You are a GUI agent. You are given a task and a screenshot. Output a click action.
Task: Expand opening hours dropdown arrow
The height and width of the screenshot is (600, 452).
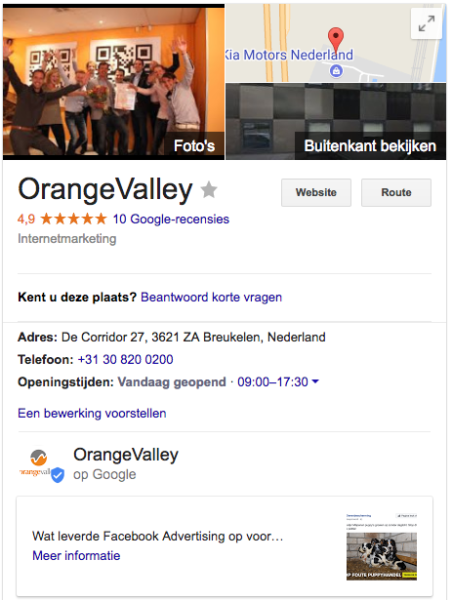coord(315,381)
